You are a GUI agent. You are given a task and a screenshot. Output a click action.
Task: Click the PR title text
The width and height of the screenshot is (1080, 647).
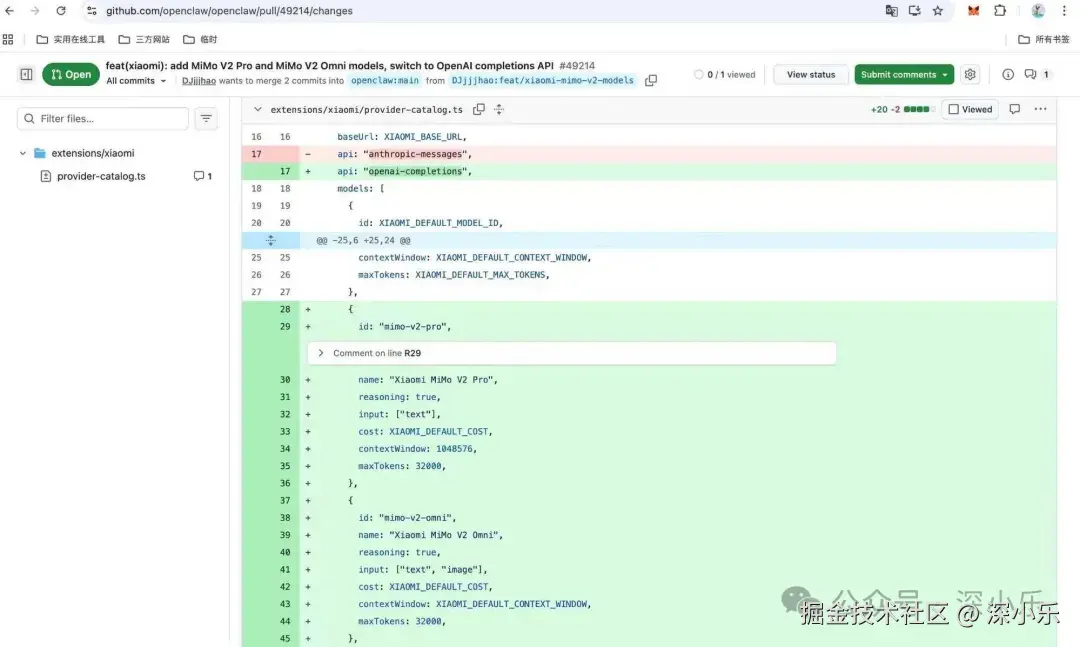click(329, 65)
